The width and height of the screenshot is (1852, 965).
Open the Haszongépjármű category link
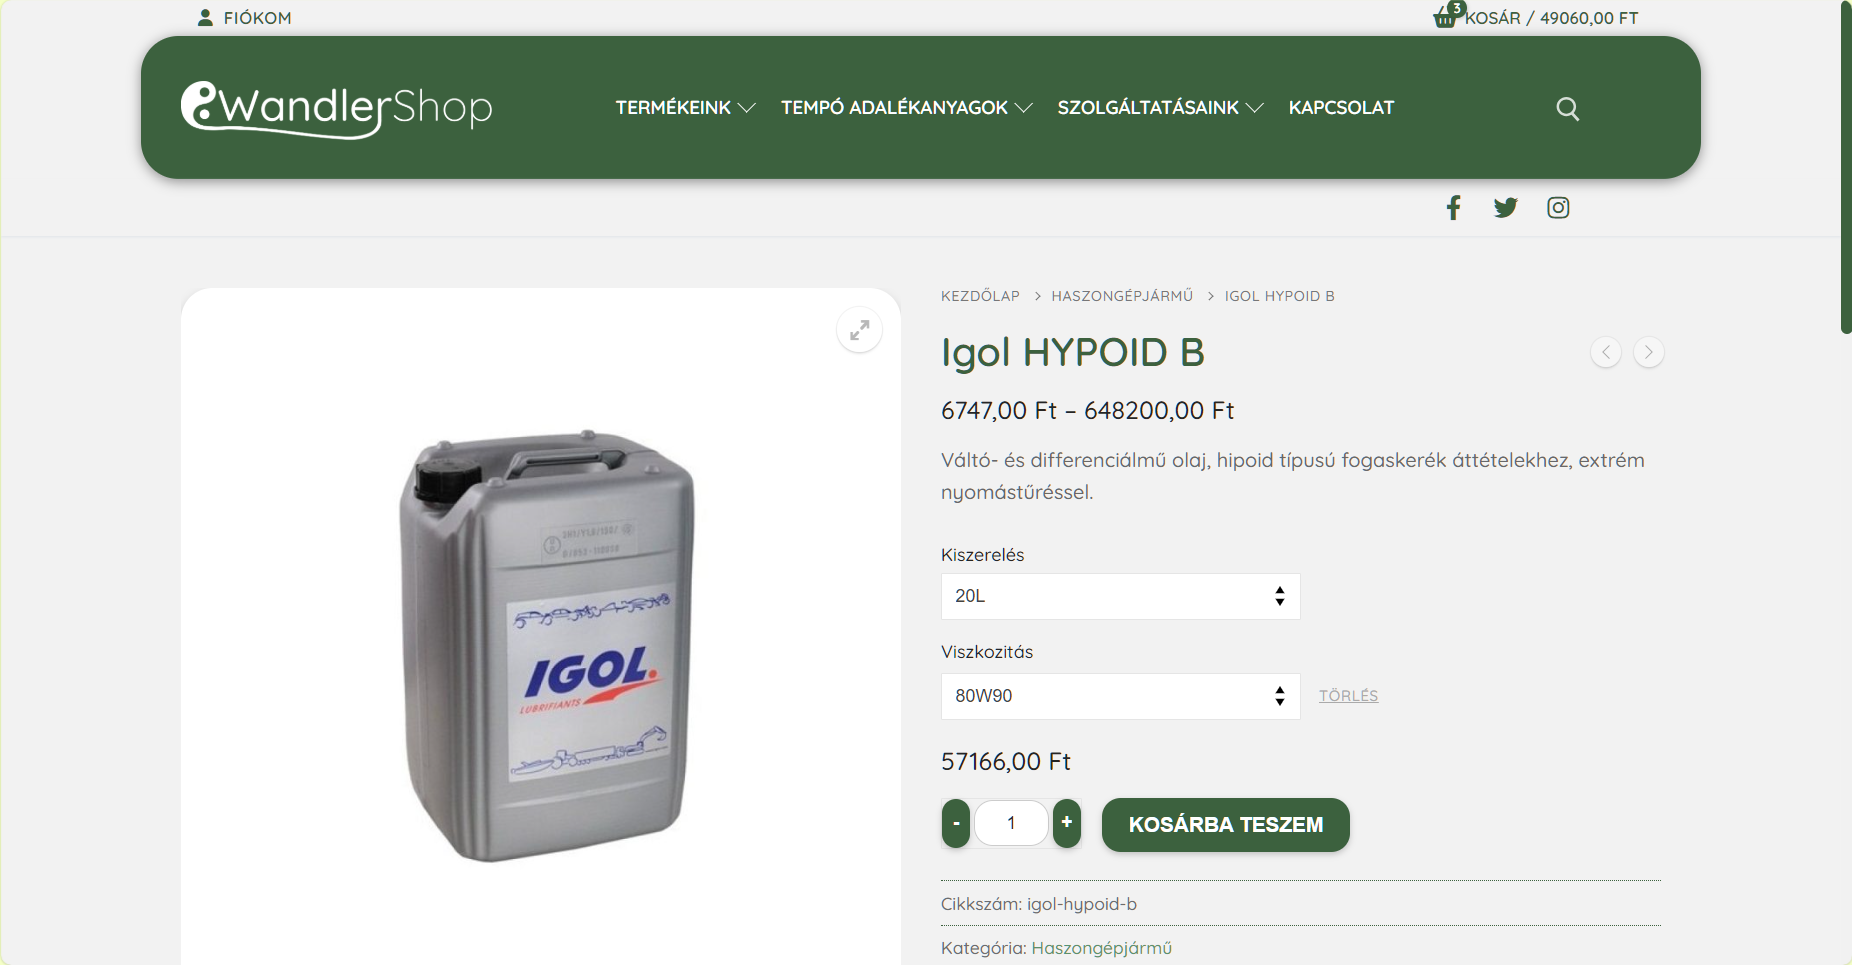1101,948
